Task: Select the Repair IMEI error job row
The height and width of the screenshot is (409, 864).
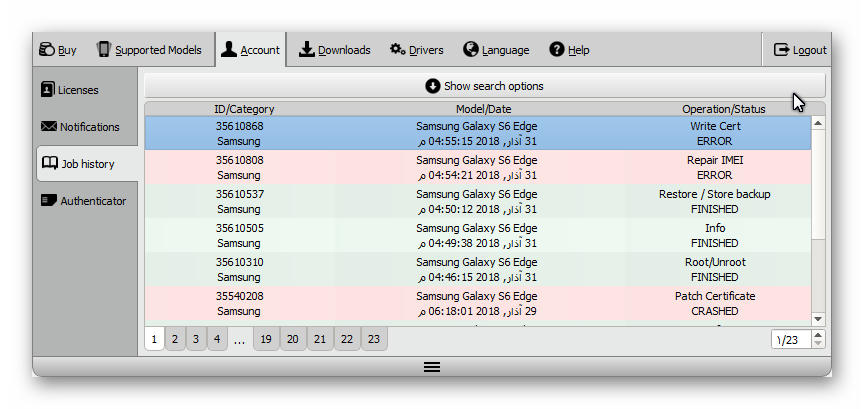Action: (477, 167)
